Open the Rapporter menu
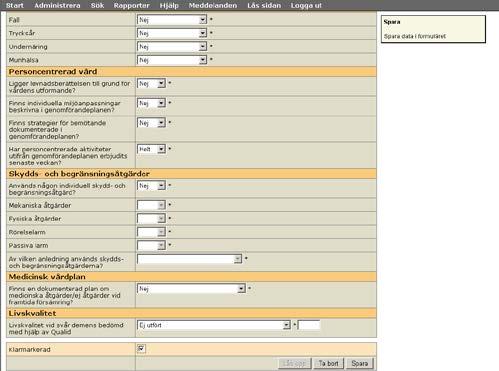 [x=131, y=6]
